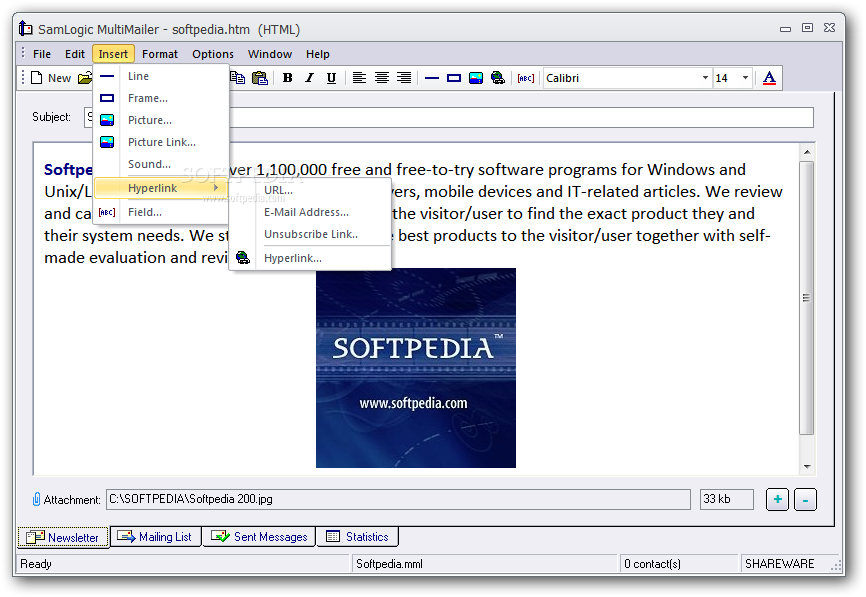Screen dimensions: 866x597
Task: Center align text
Action: tap(382, 78)
